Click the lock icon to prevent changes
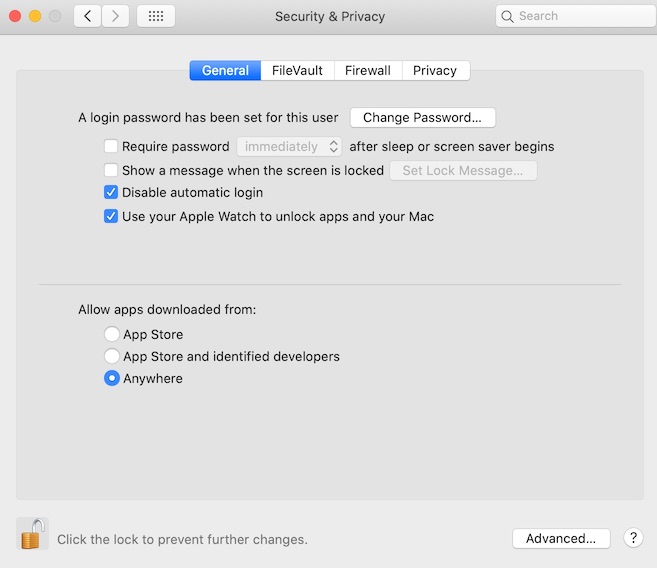This screenshot has width=657, height=568. coord(32,534)
